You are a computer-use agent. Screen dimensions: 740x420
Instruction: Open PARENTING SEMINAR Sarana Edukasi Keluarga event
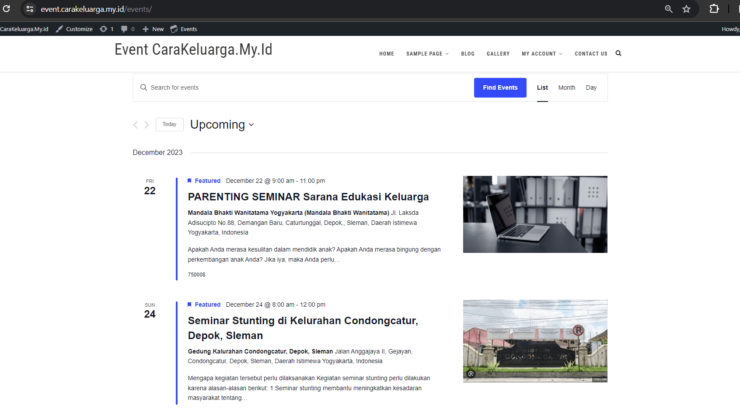point(308,197)
